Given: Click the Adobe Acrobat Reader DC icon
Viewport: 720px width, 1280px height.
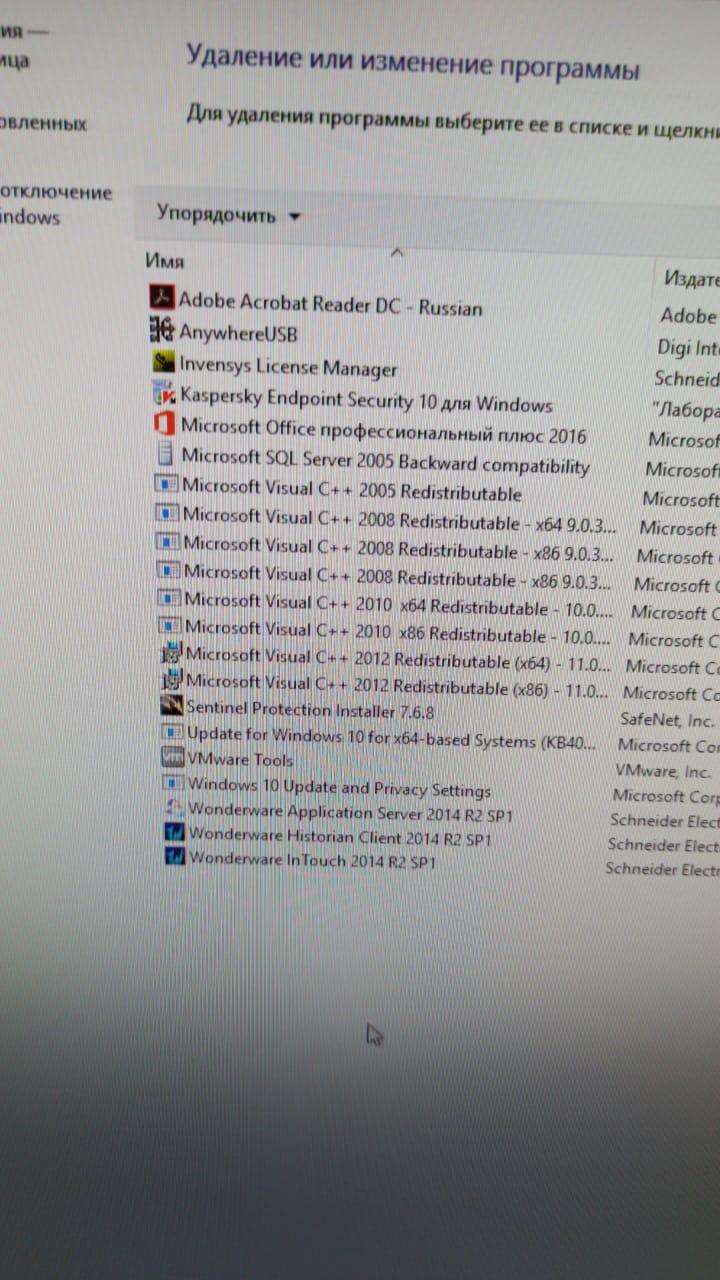Looking at the screenshot, I should pyautogui.click(x=161, y=298).
